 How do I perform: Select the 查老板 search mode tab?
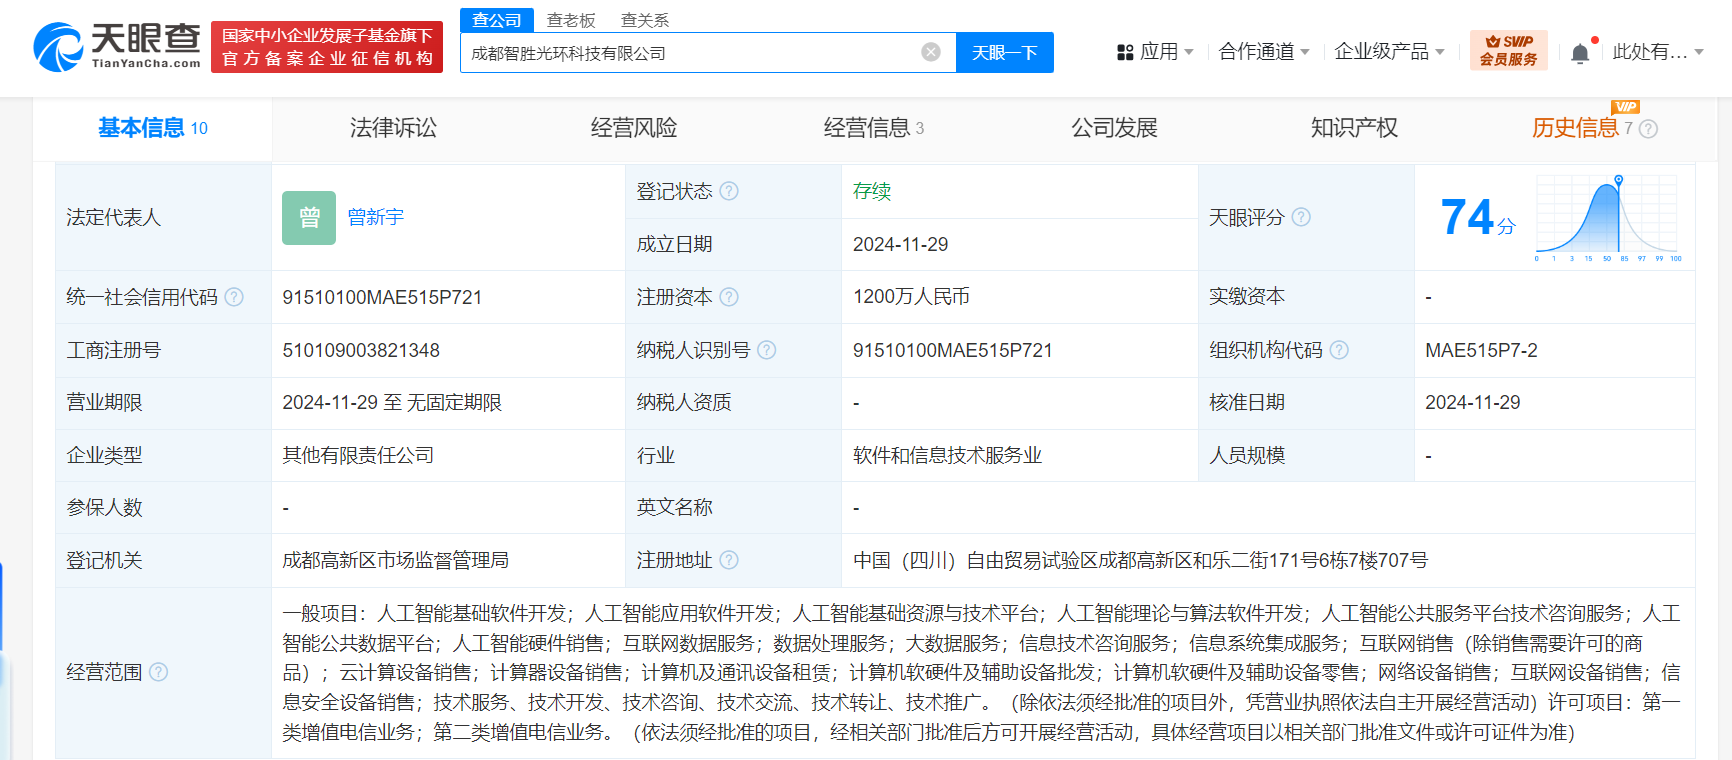(571, 20)
